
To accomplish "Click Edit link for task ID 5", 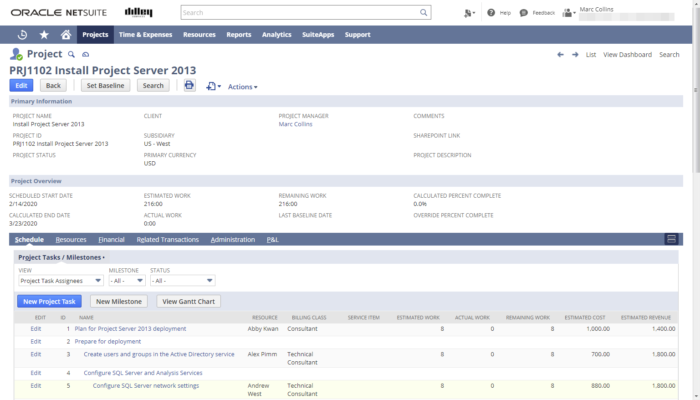I will [36, 386].
